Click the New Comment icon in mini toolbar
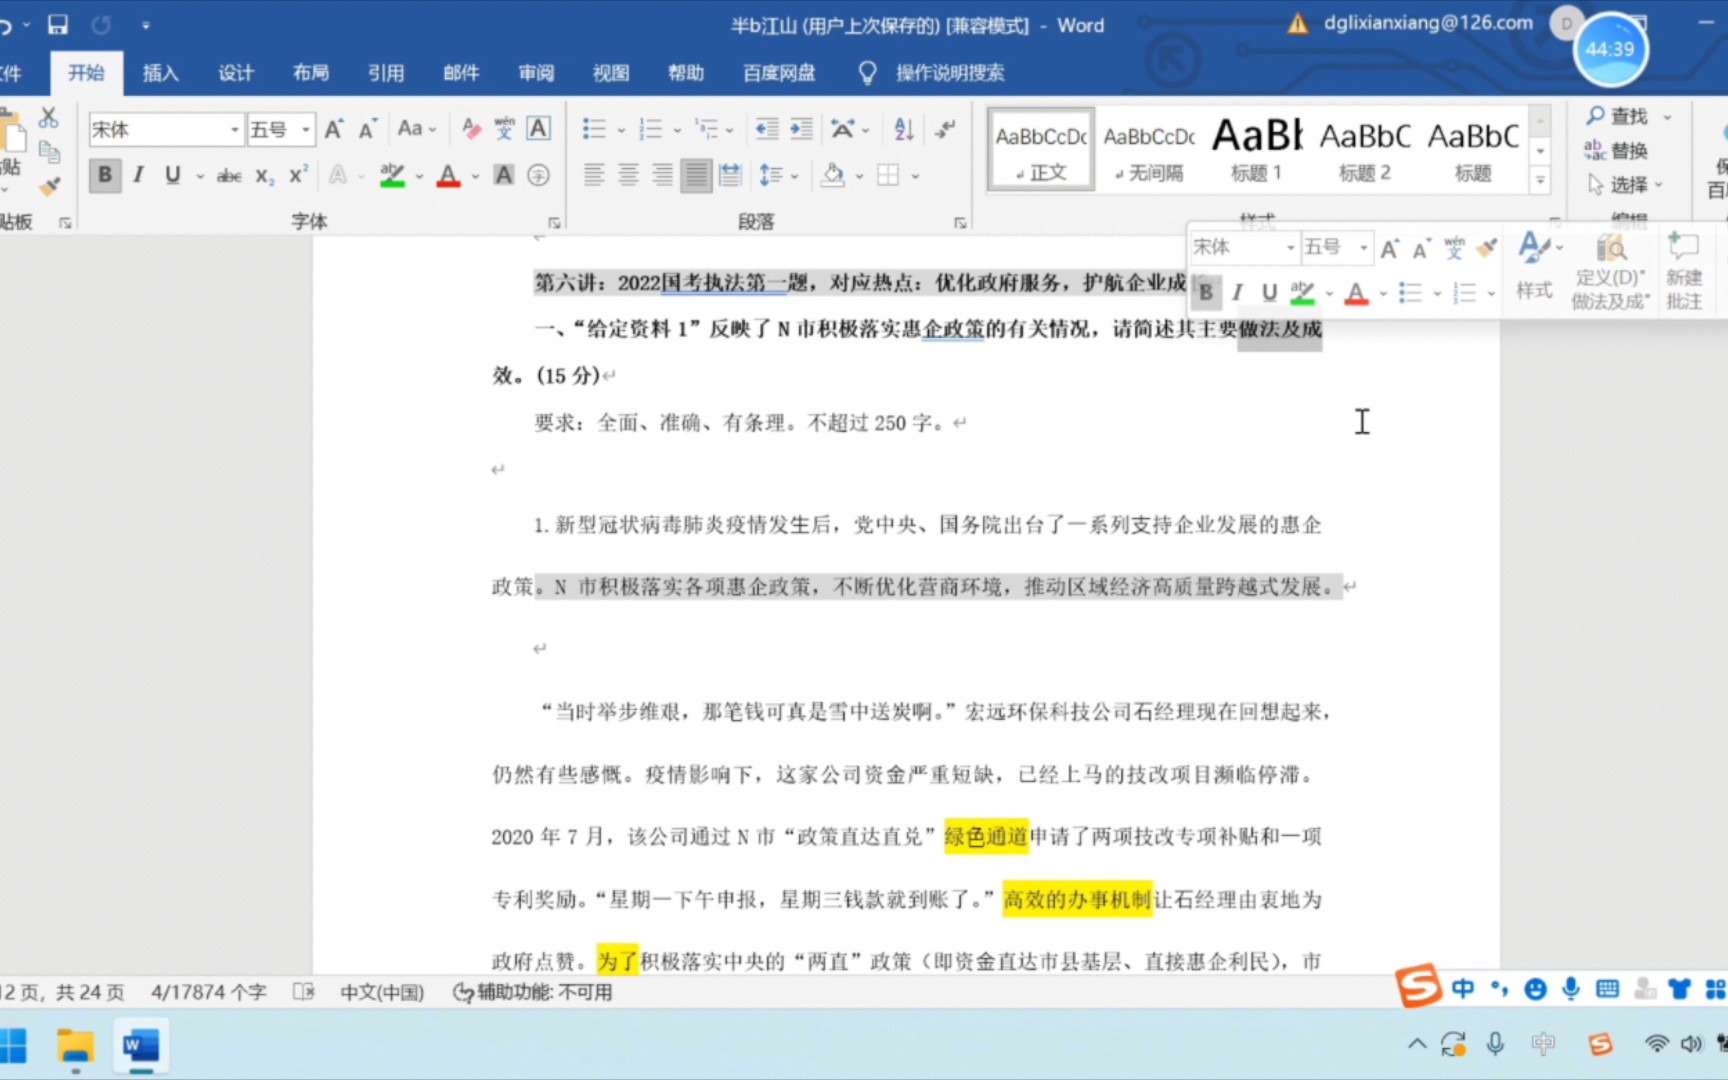 pyautogui.click(x=1684, y=272)
